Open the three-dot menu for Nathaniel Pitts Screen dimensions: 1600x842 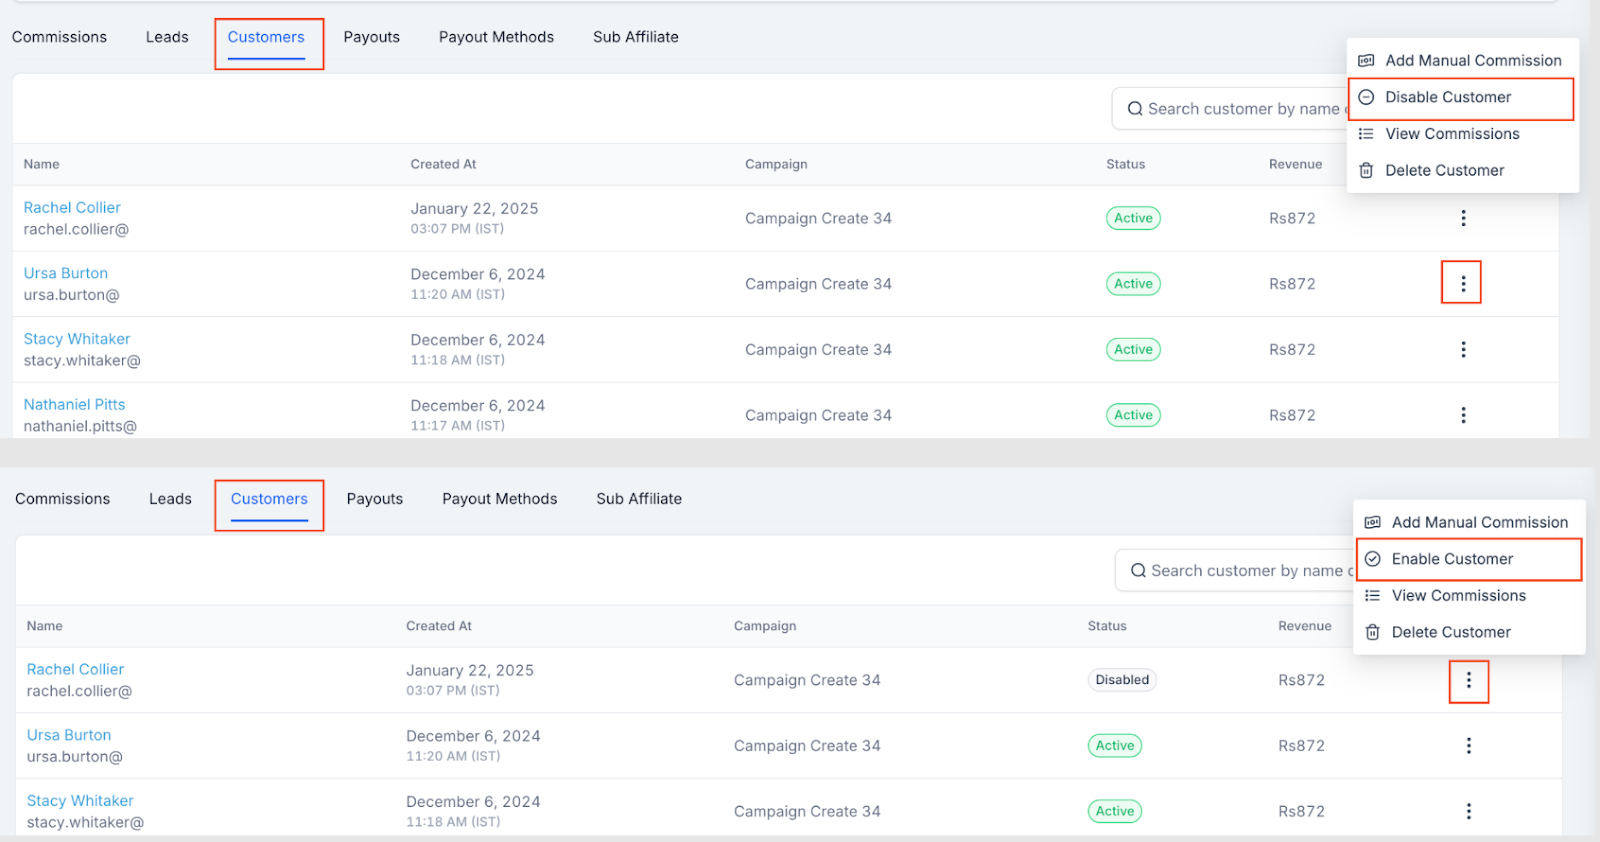(1463, 415)
